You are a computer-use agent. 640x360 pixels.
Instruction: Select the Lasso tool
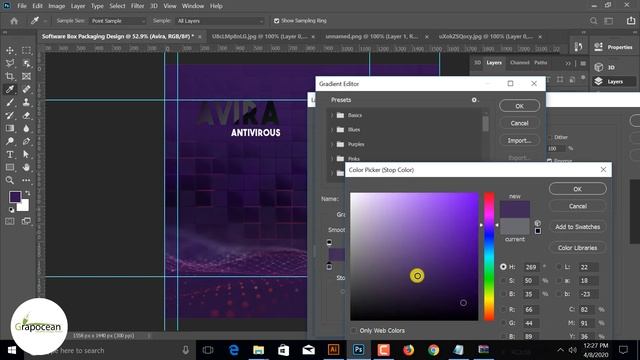click(10, 63)
